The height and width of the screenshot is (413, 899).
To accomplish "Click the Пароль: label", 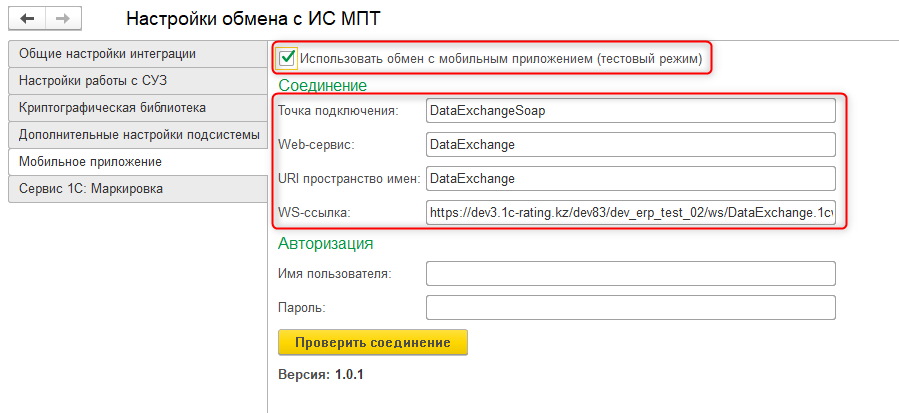I will coord(302,308).
